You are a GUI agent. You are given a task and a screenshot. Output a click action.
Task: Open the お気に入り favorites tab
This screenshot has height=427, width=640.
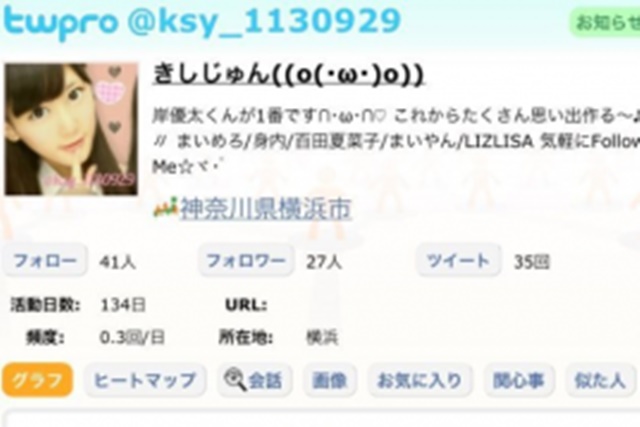(x=420, y=380)
